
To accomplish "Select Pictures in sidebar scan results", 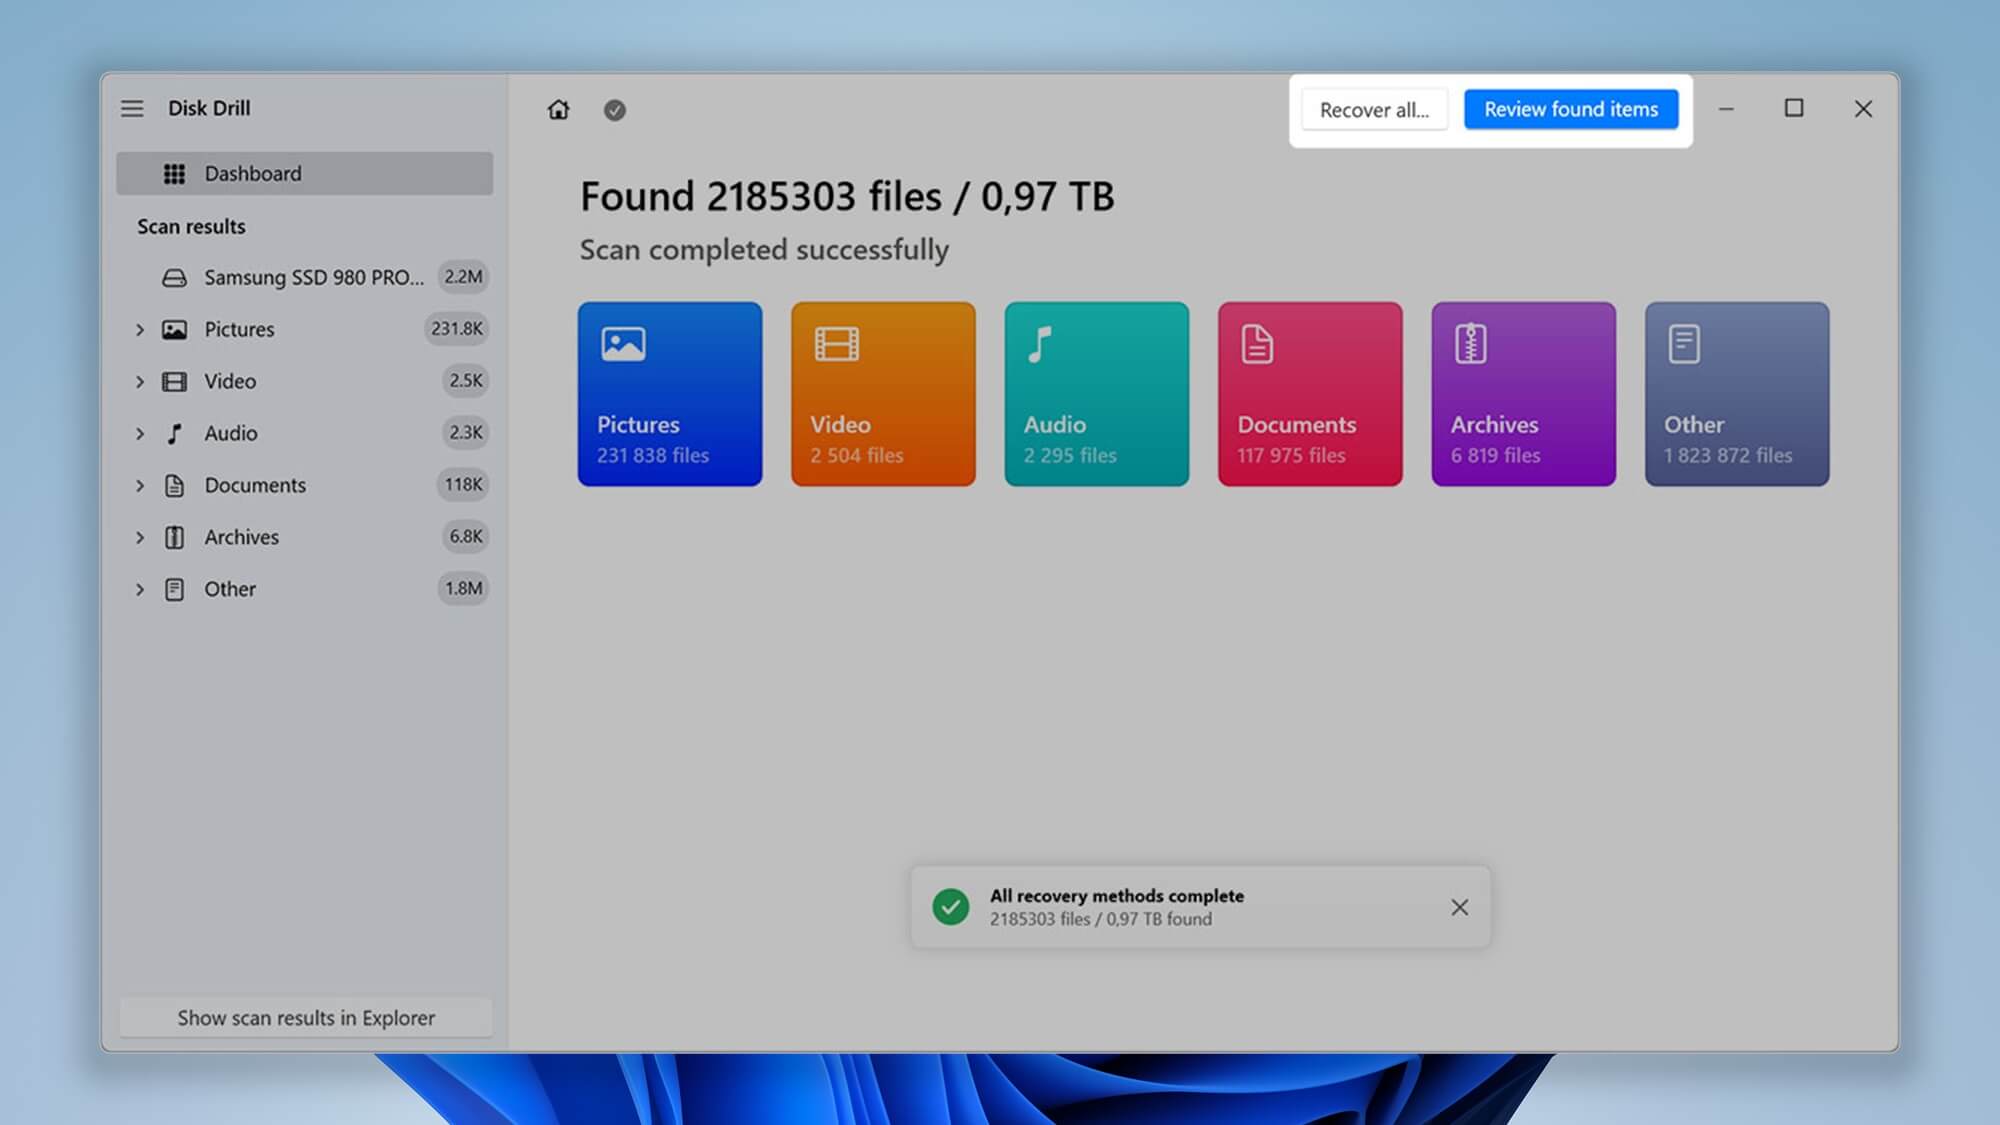I will (x=305, y=329).
